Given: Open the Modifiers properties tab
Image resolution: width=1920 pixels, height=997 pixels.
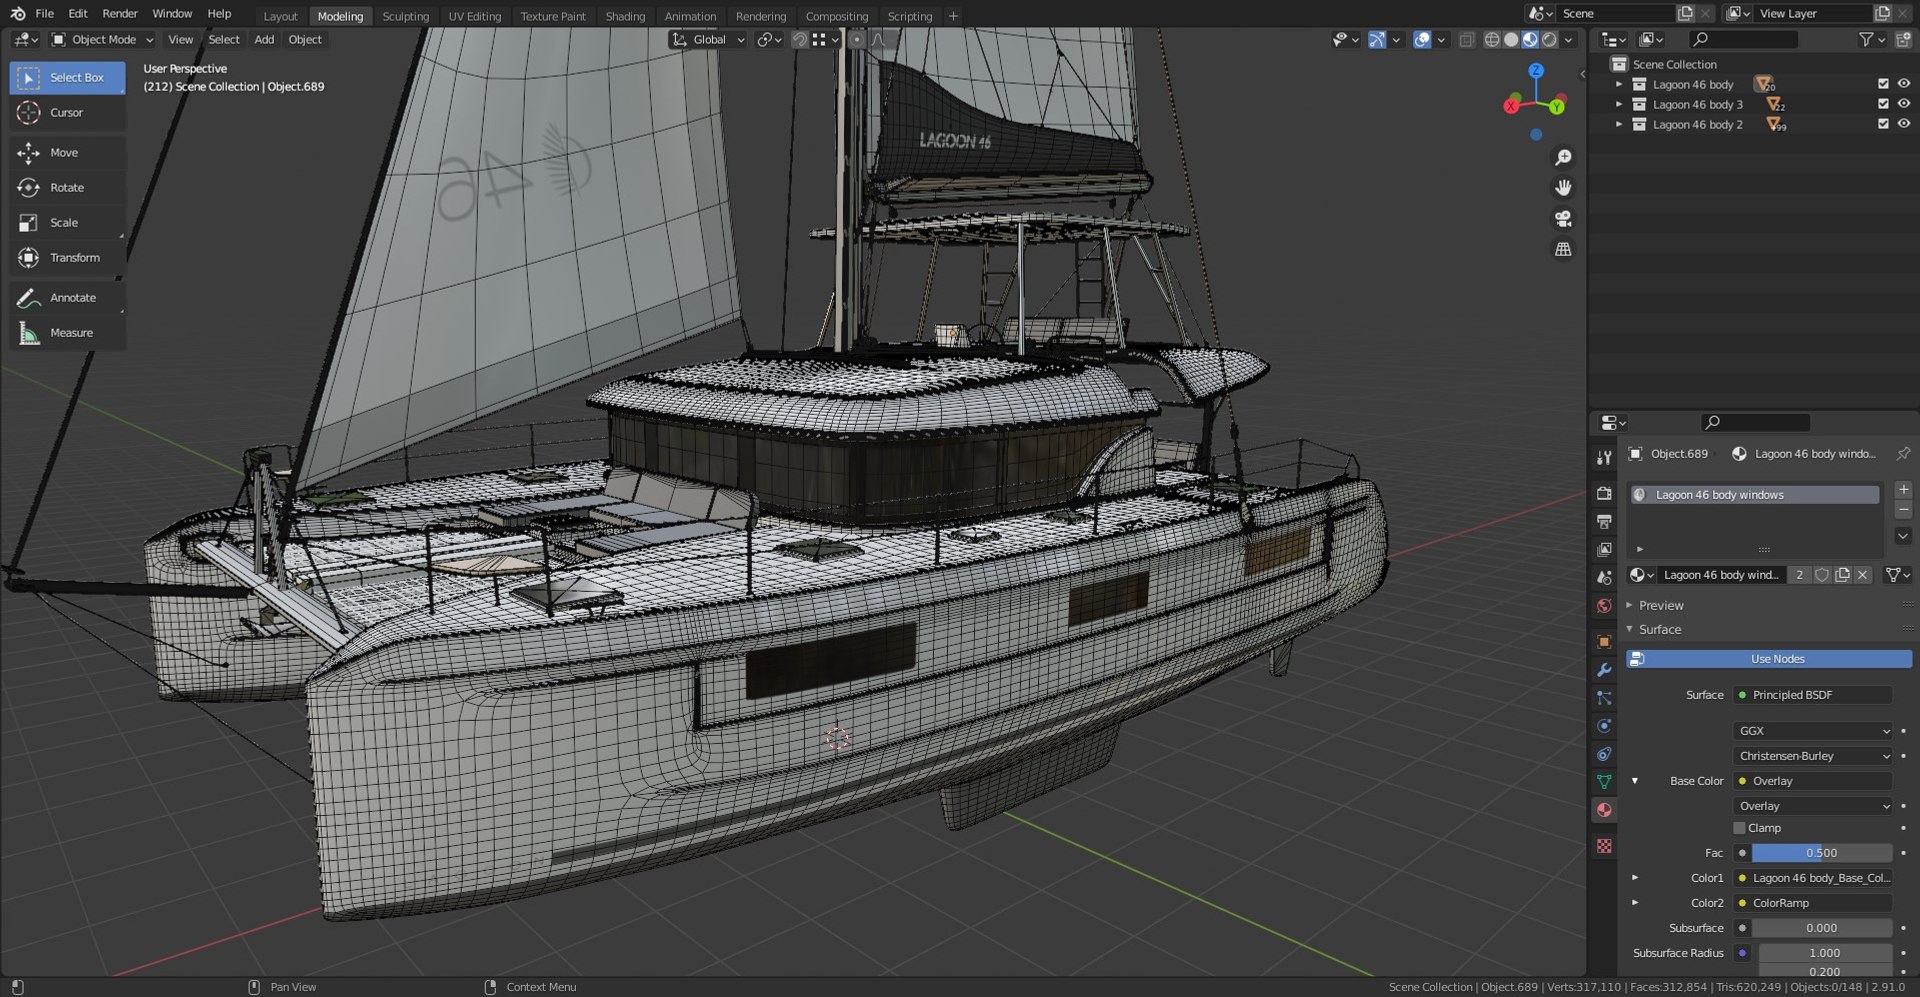Looking at the screenshot, I should coord(1604,670).
